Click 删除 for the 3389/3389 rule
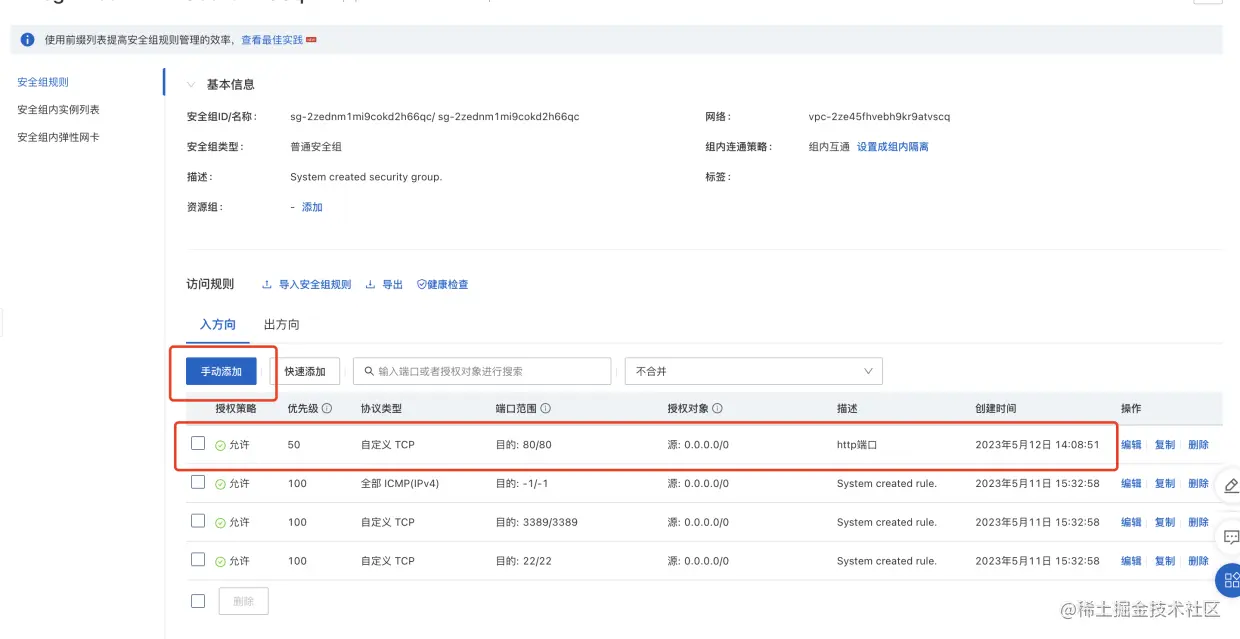The image size is (1240, 639). pyautogui.click(x=1198, y=523)
